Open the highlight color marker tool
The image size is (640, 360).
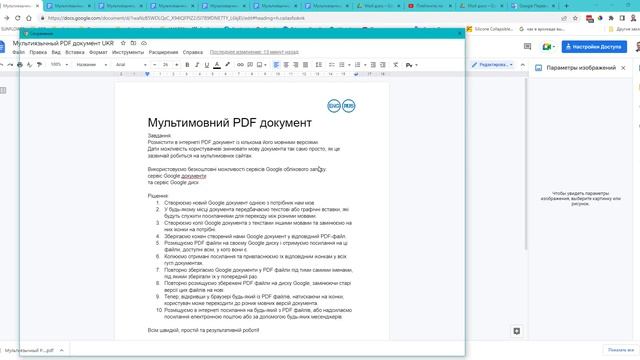coord(227,64)
